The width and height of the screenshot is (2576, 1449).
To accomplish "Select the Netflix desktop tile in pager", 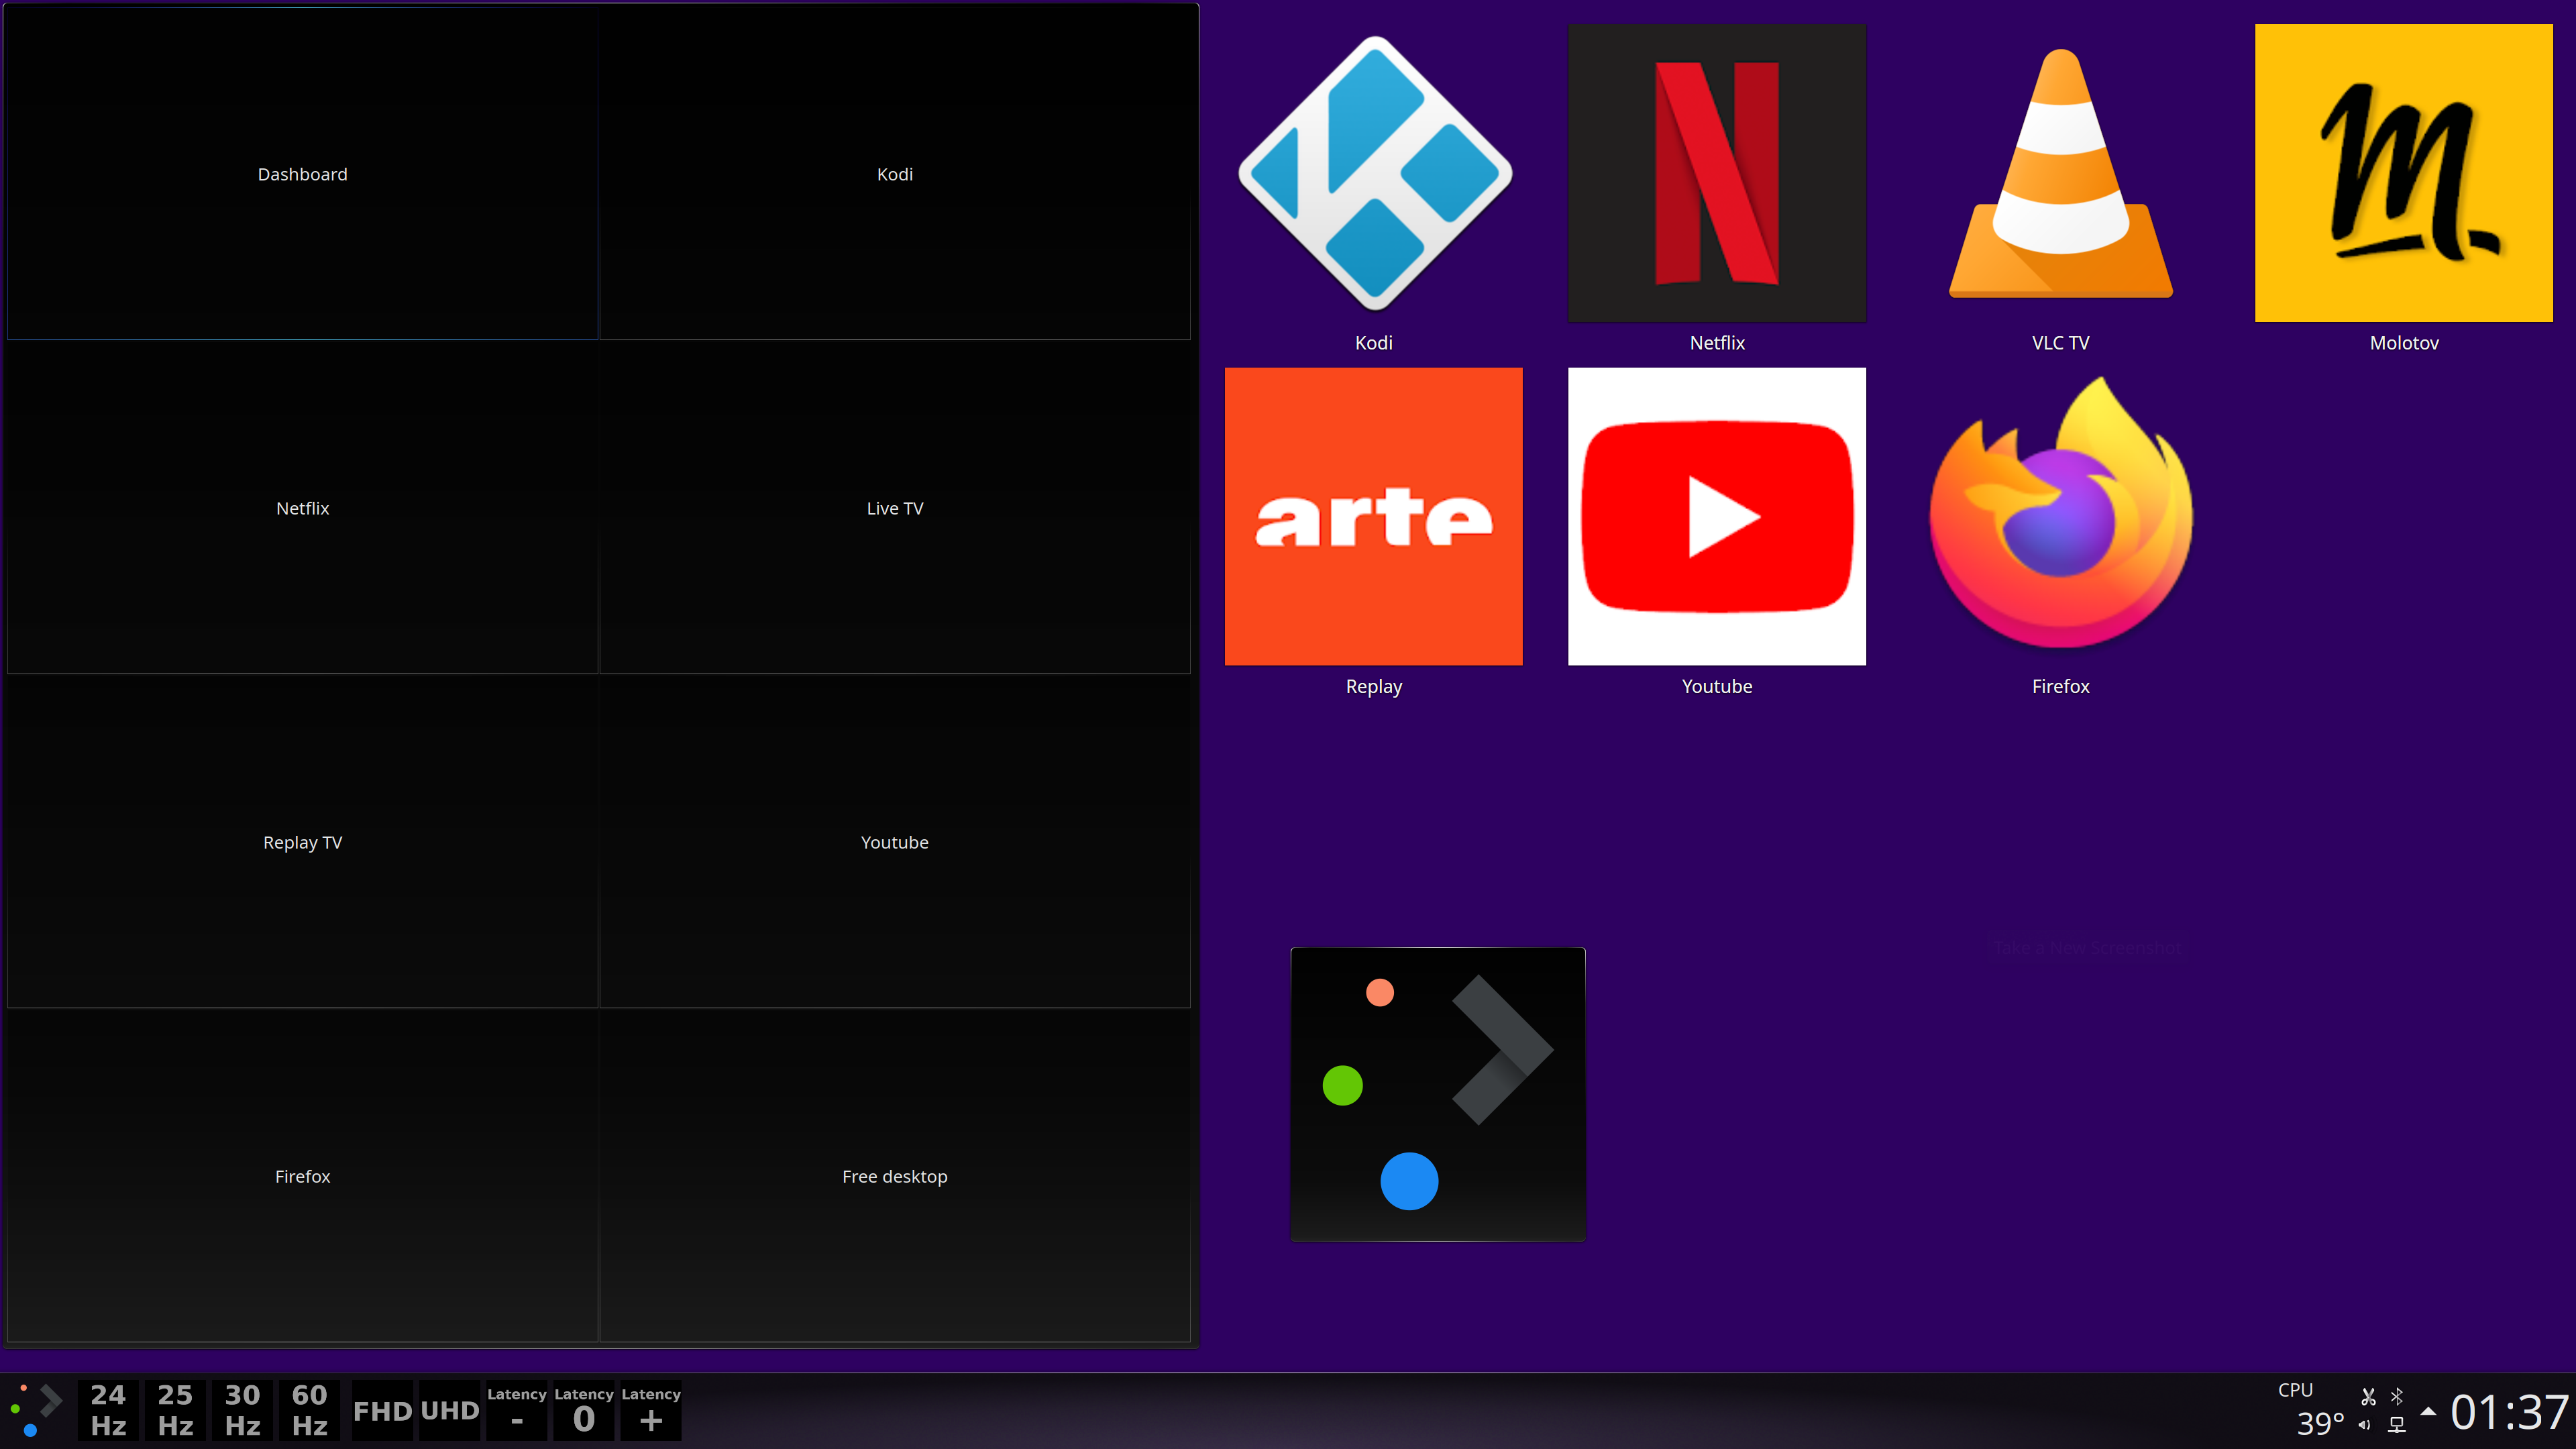I will tap(302, 508).
